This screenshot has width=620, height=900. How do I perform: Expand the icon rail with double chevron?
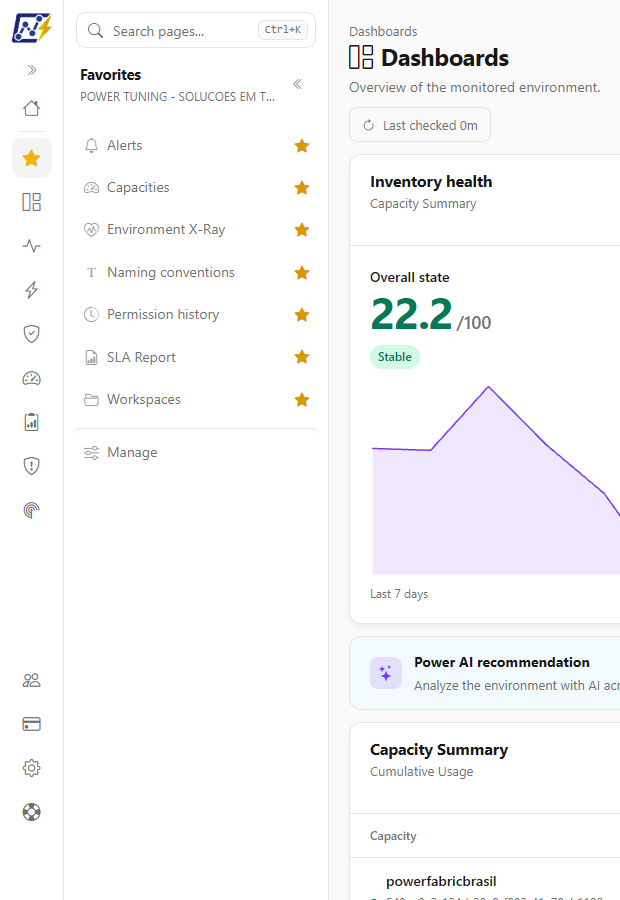pos(32,70)
